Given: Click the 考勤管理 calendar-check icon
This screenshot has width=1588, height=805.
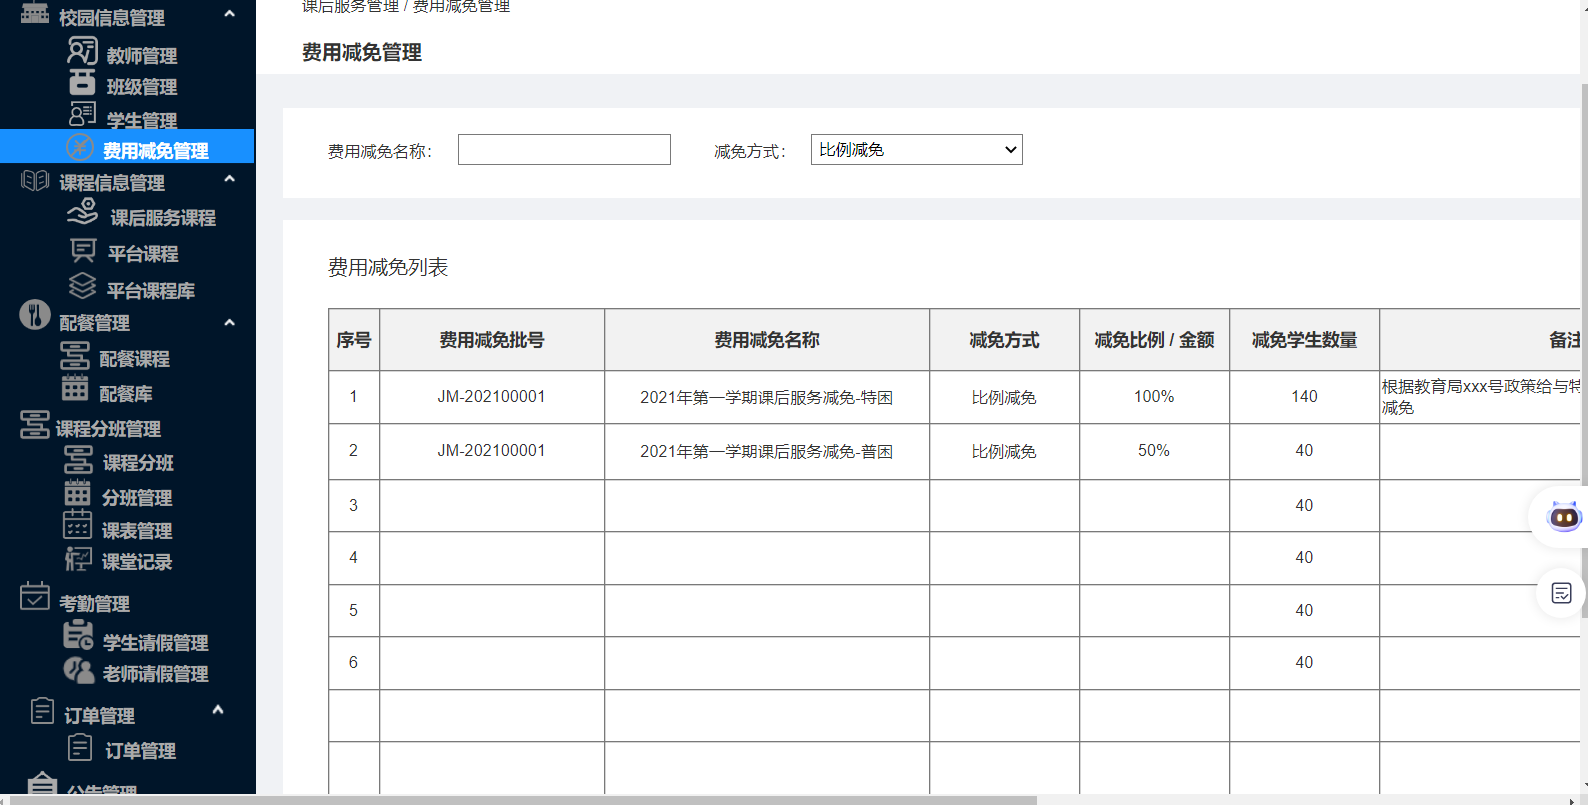Looking at the screenshot, I should tap(35, 596).
